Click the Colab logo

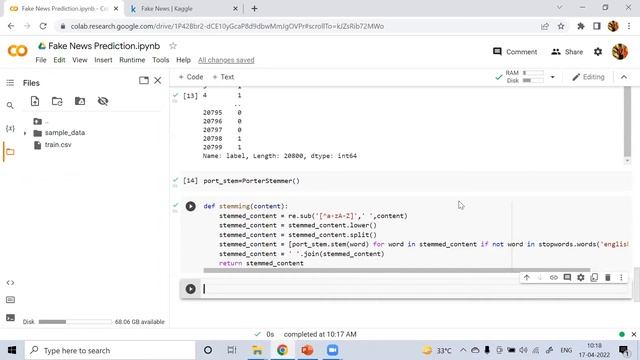pyautogui.click(x=18, y=51)
